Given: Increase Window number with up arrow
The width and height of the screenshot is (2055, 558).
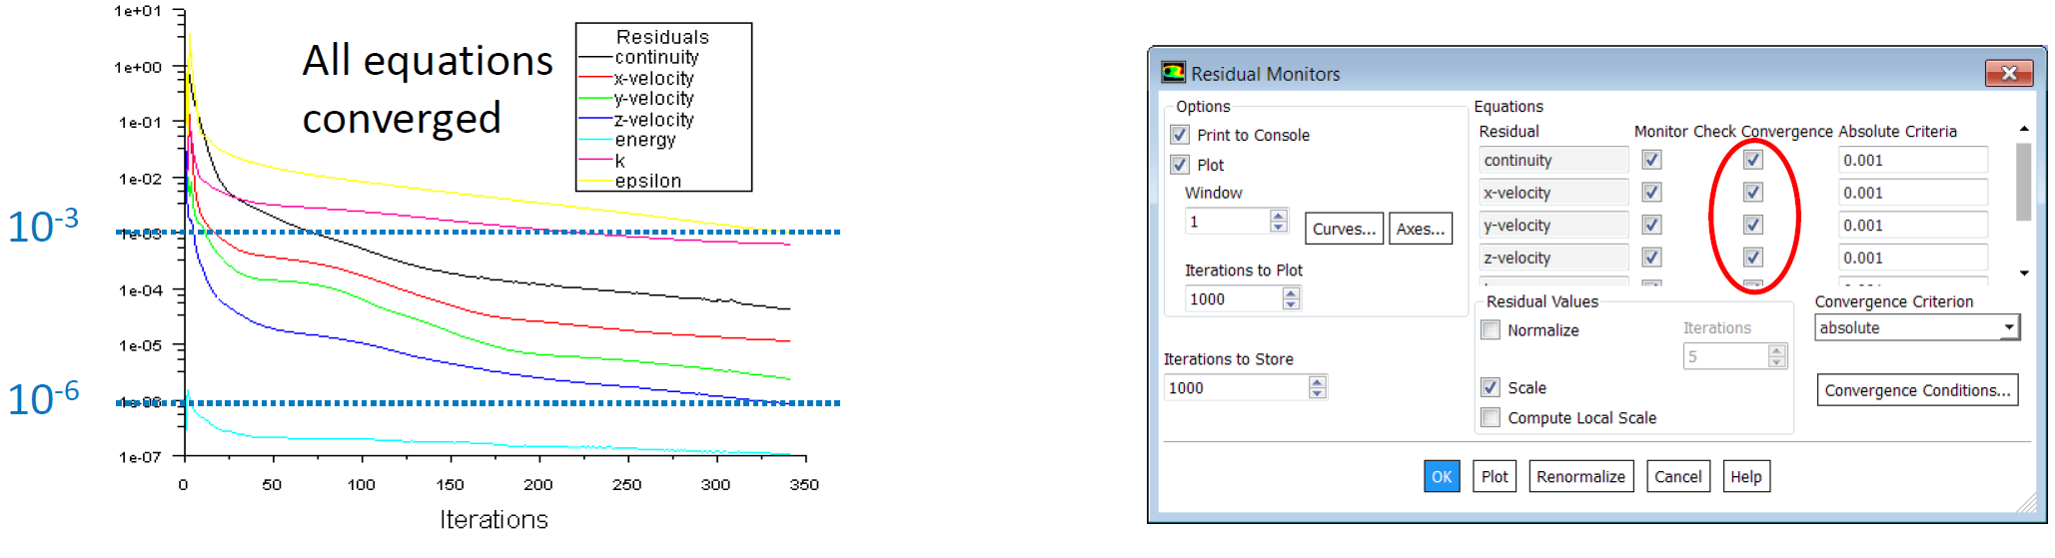Looking at the screenshot, I should point(1278,216).
